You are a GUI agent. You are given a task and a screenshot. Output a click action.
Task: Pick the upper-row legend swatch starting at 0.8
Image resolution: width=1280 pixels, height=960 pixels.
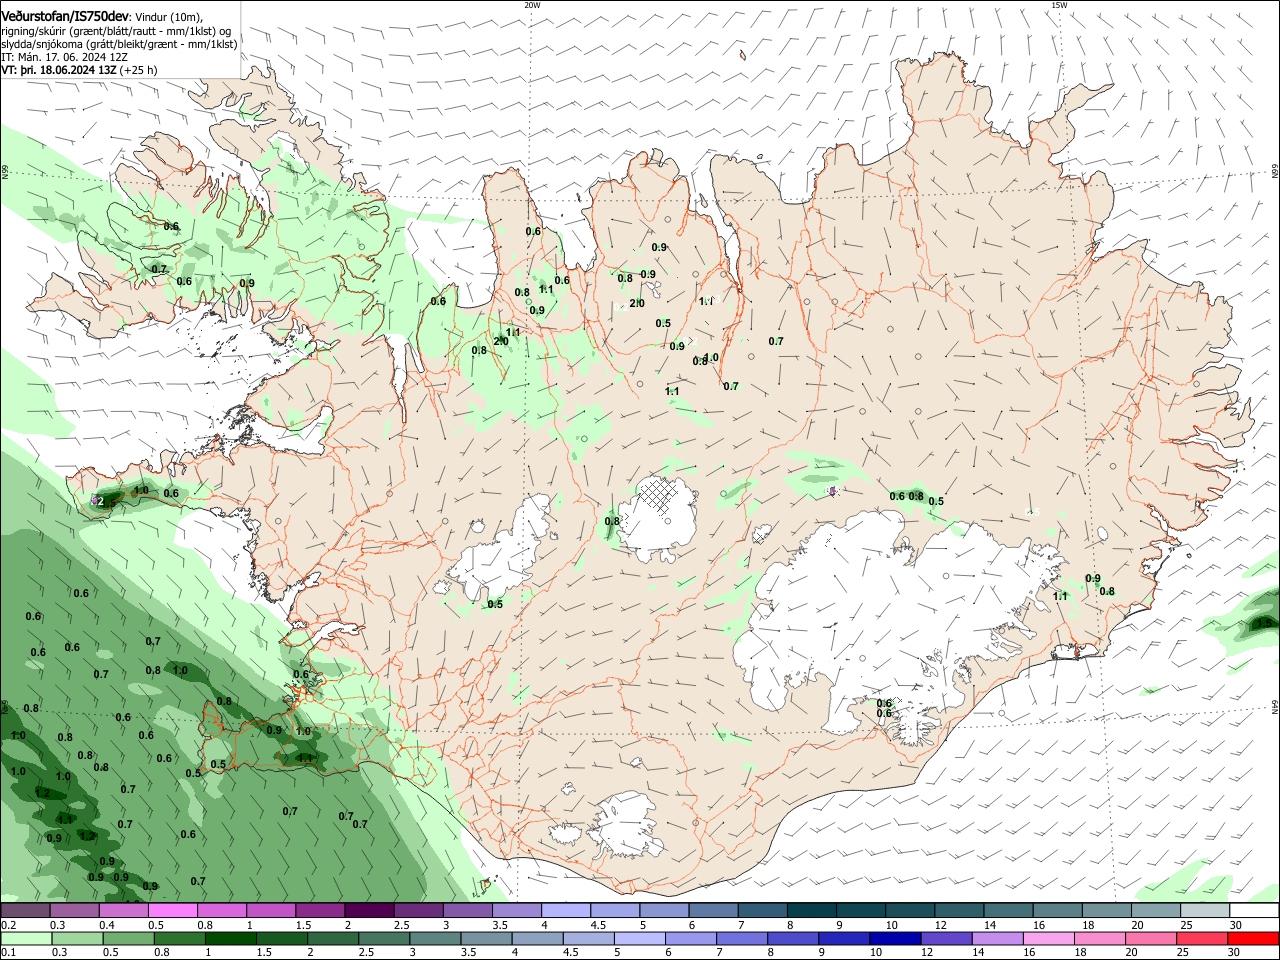coord(221,911)
